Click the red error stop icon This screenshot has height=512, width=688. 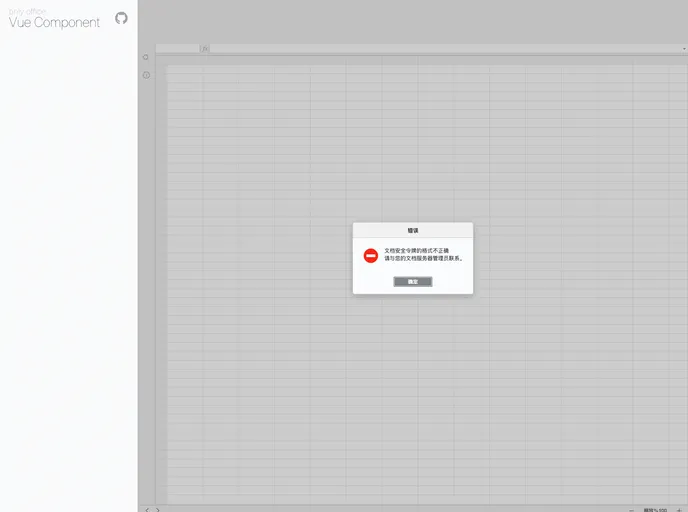click(371, 255)
